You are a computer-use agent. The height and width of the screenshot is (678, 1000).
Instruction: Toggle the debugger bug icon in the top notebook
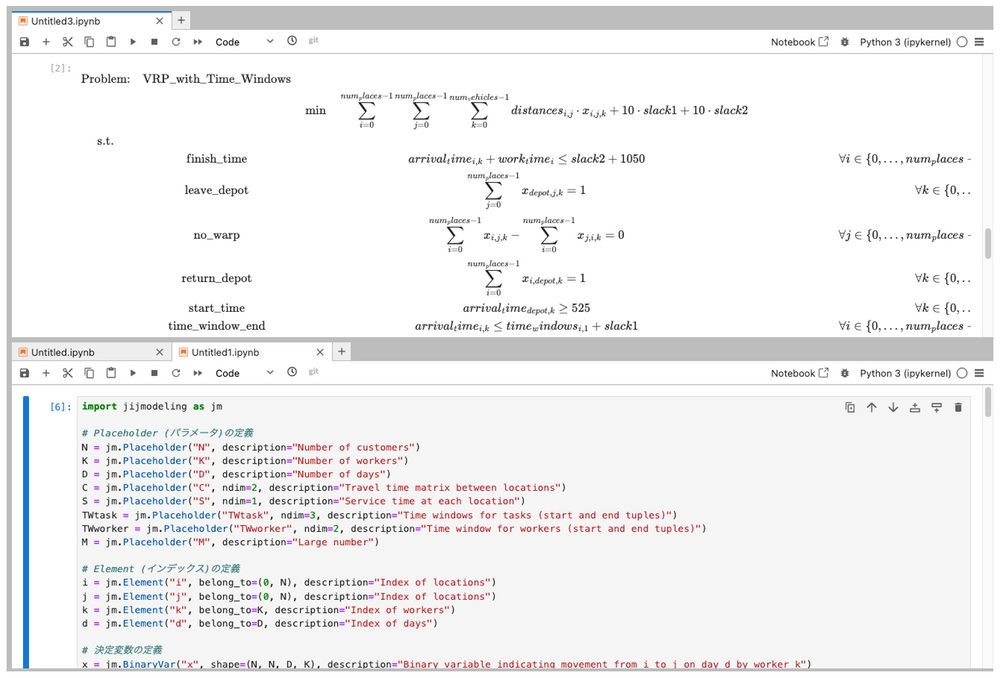pyautogui.click(x=845, y=42)
